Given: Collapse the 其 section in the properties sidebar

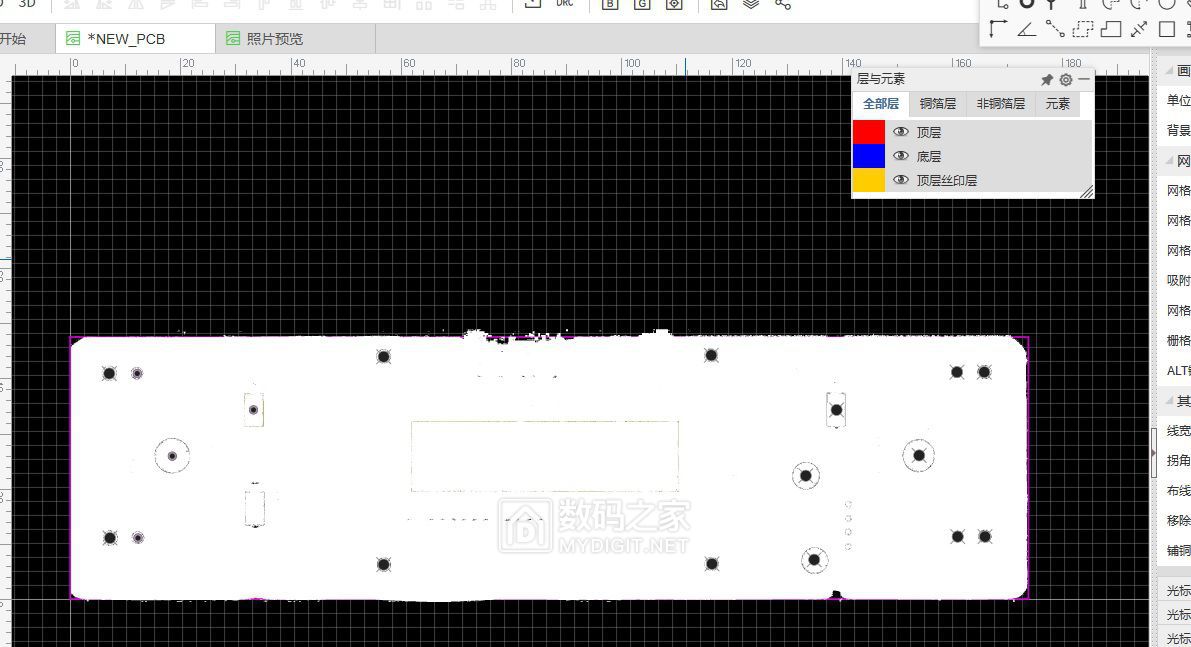Looking at the screenshot, I should (x=1169, y=400).
